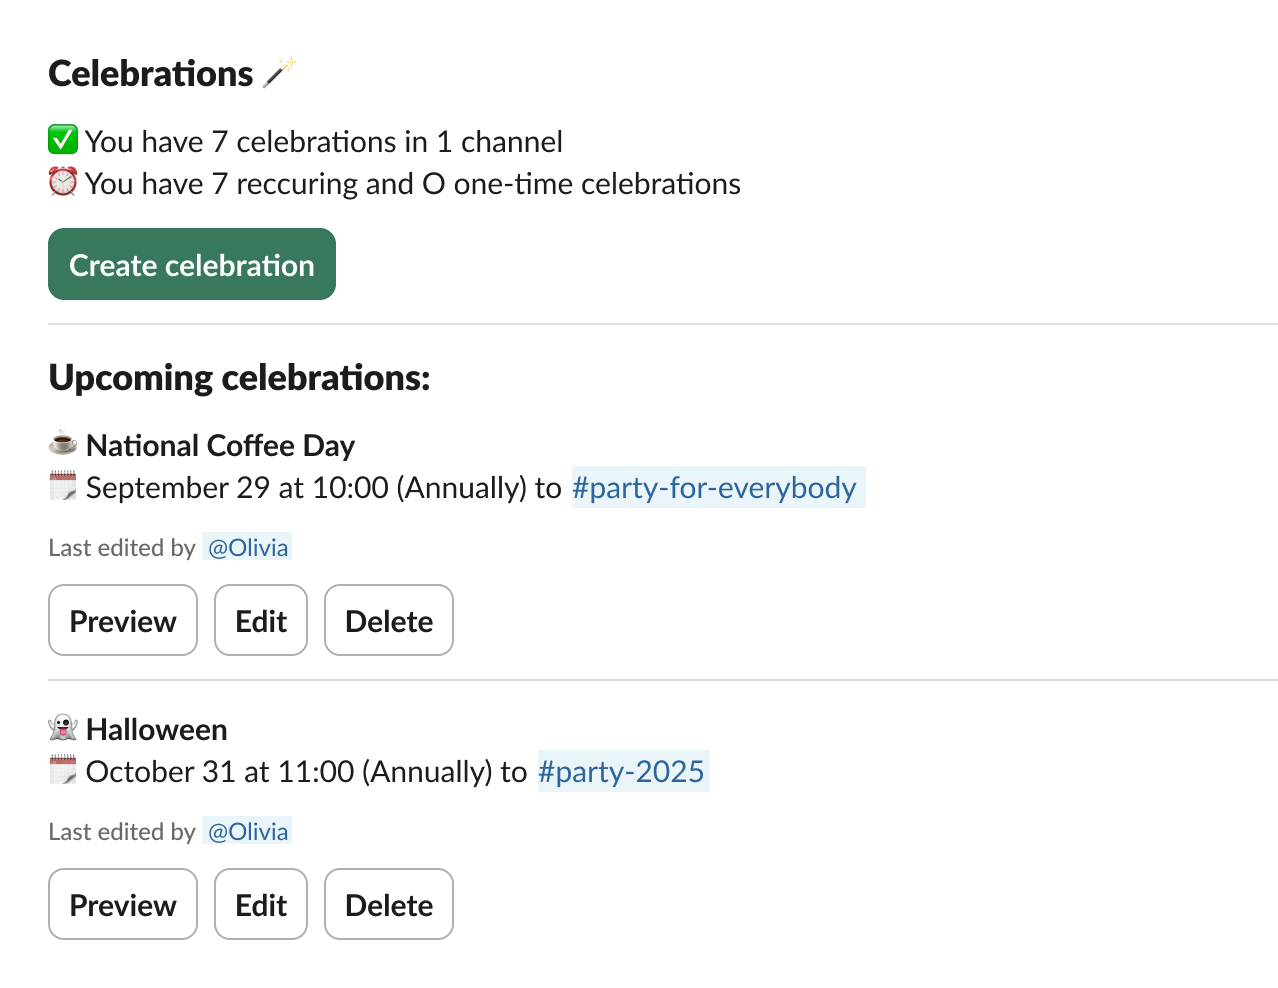Preview the National Coffee Day celebration
This screenshot has height=988, width=1278.
coord(122,620)
